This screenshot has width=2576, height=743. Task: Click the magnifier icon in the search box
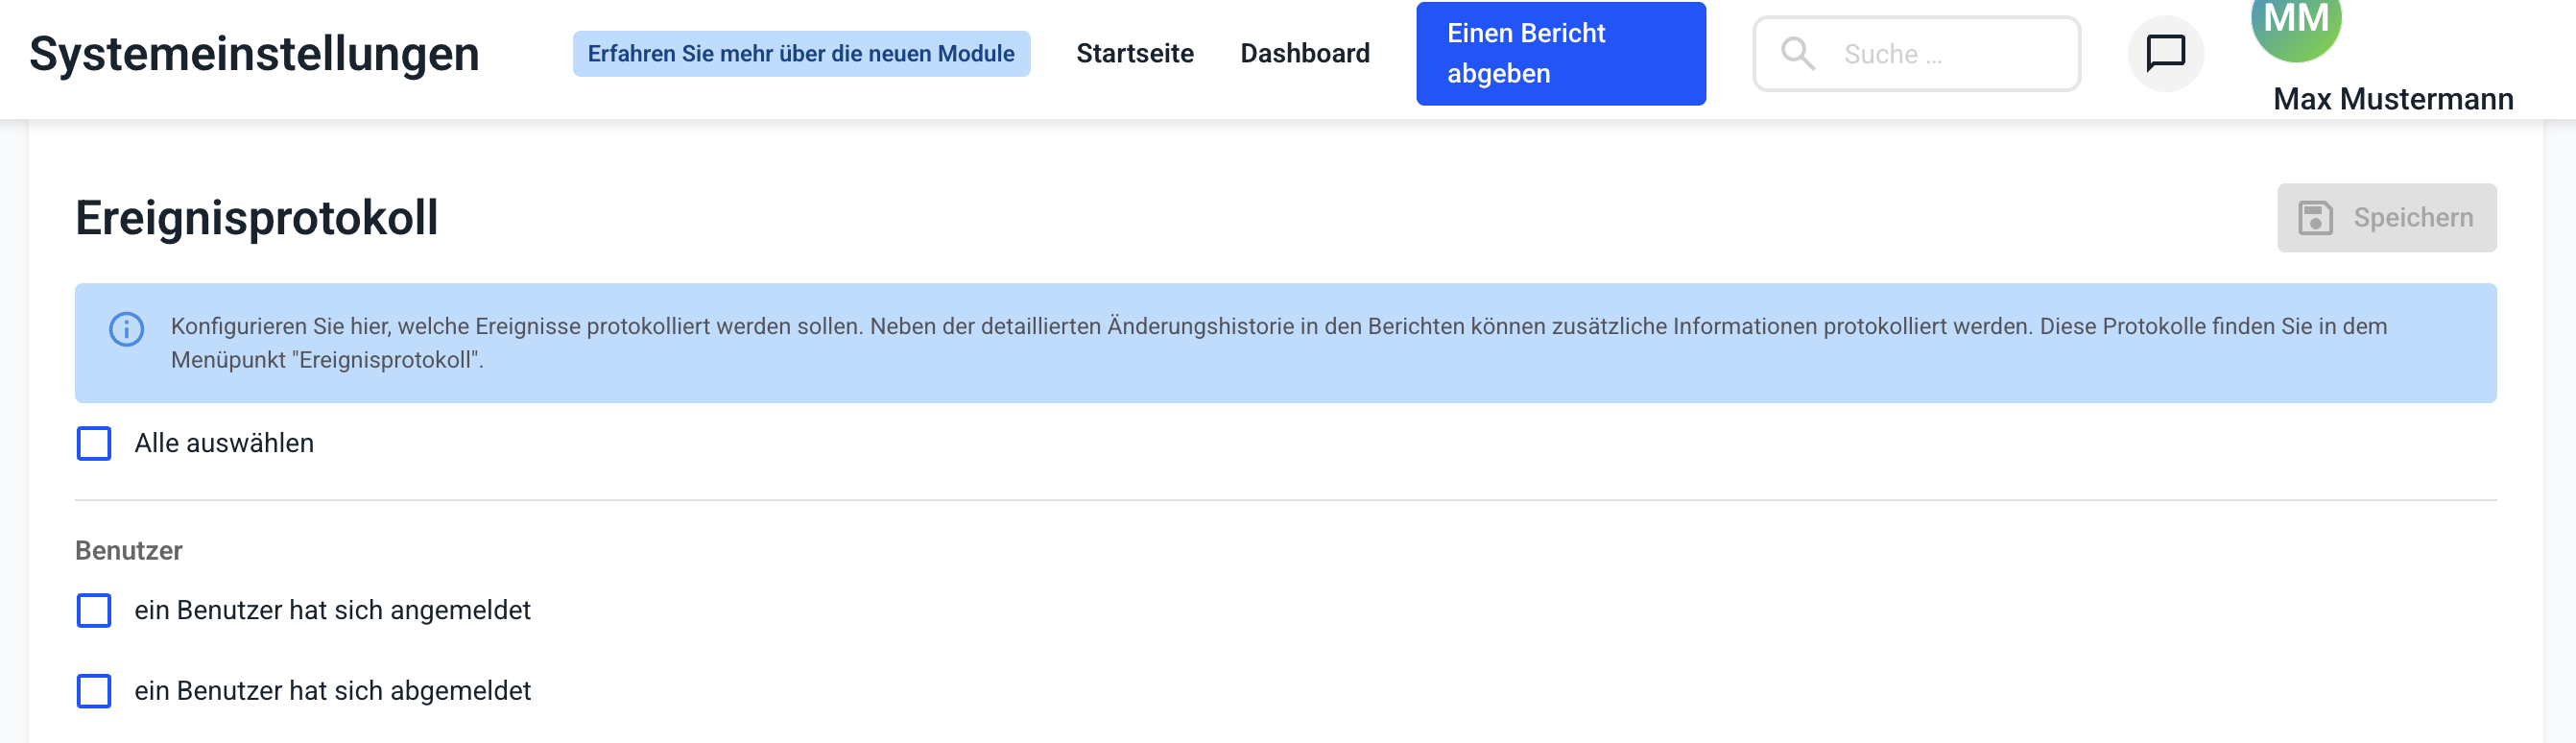click(1797, 54)
